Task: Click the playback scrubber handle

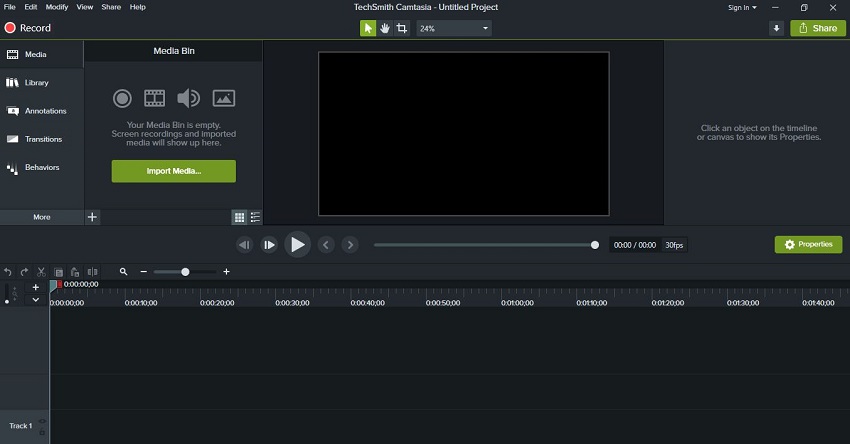Action: click(595, 245)
